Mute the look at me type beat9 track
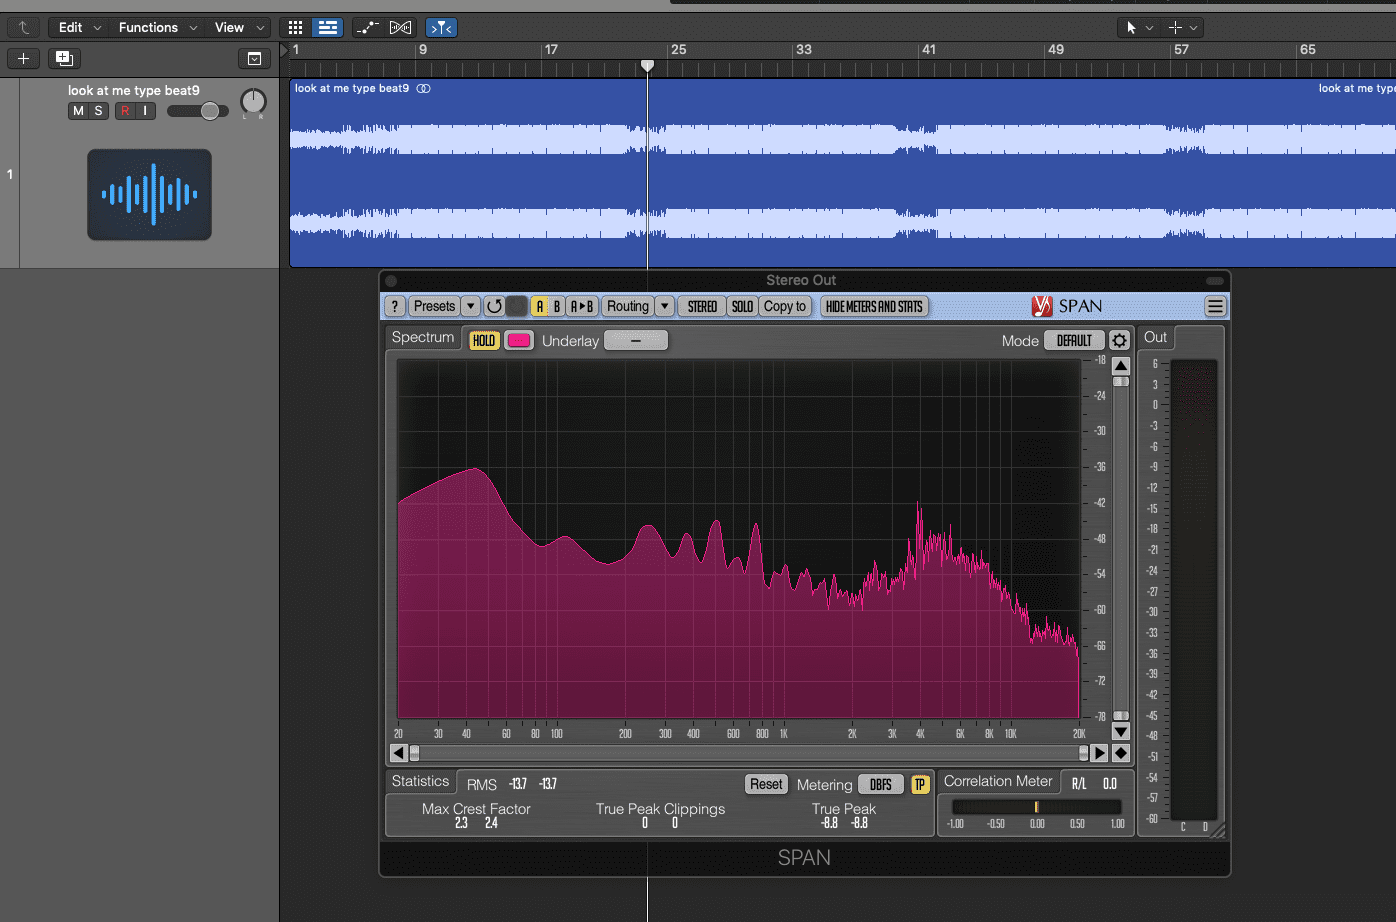This screenshot has width=1396, height=922. pos(78,111)
